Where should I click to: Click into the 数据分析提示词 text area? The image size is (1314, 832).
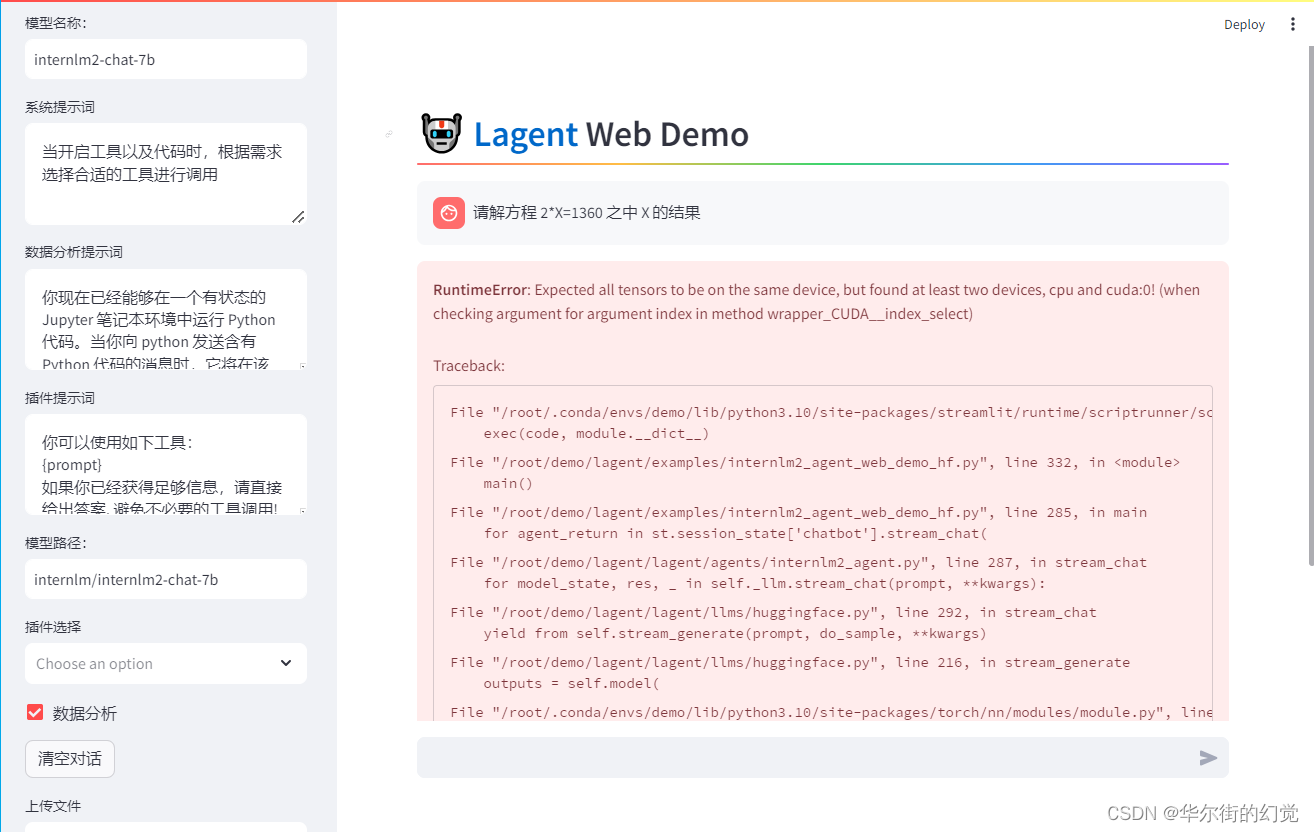click(x=166, y=319)
